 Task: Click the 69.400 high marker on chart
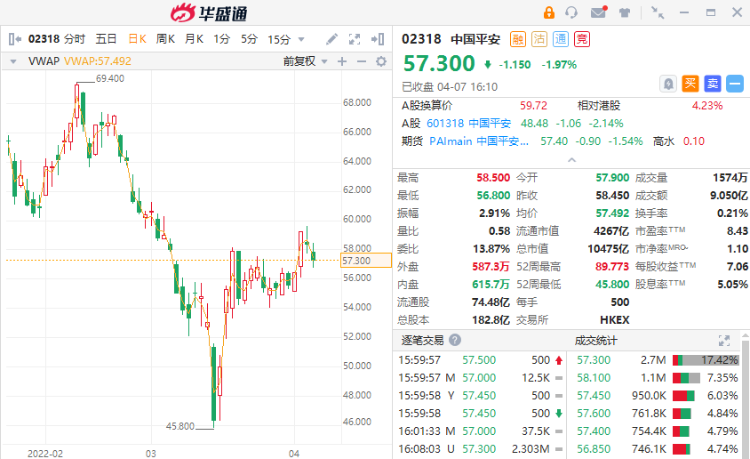click(x=110, y=78)
